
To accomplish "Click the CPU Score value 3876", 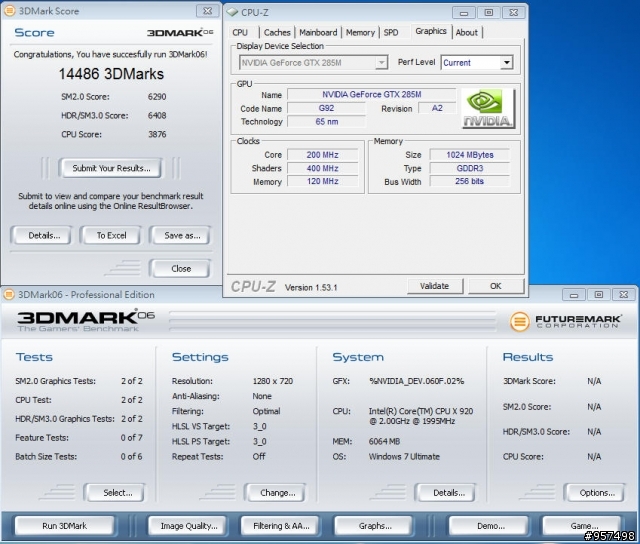I will tap(157, 134).
